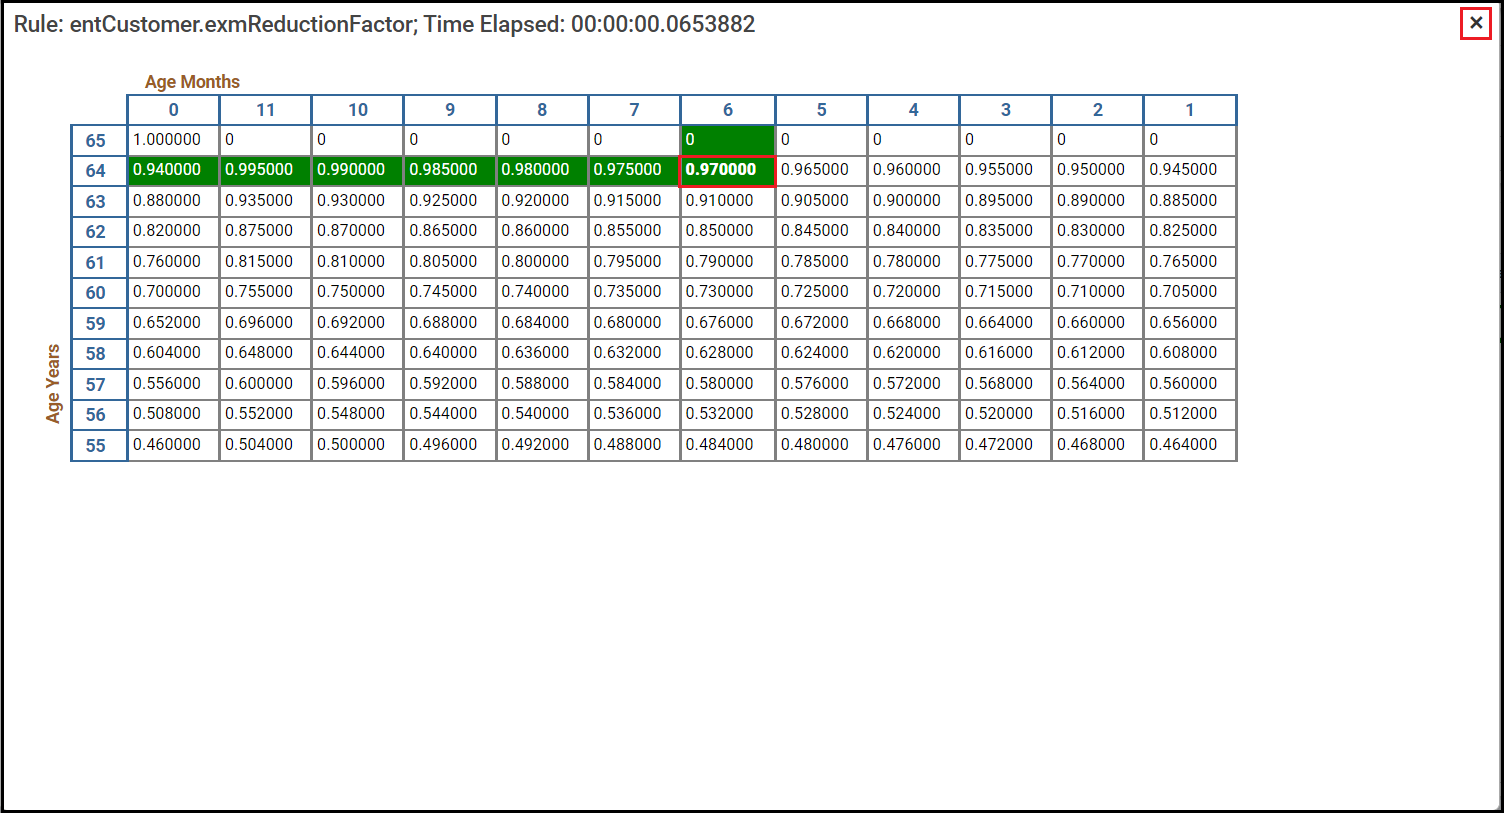1504x813 pixels.
Task: Select the 0.800000 cell
Action: click(542, 262)
